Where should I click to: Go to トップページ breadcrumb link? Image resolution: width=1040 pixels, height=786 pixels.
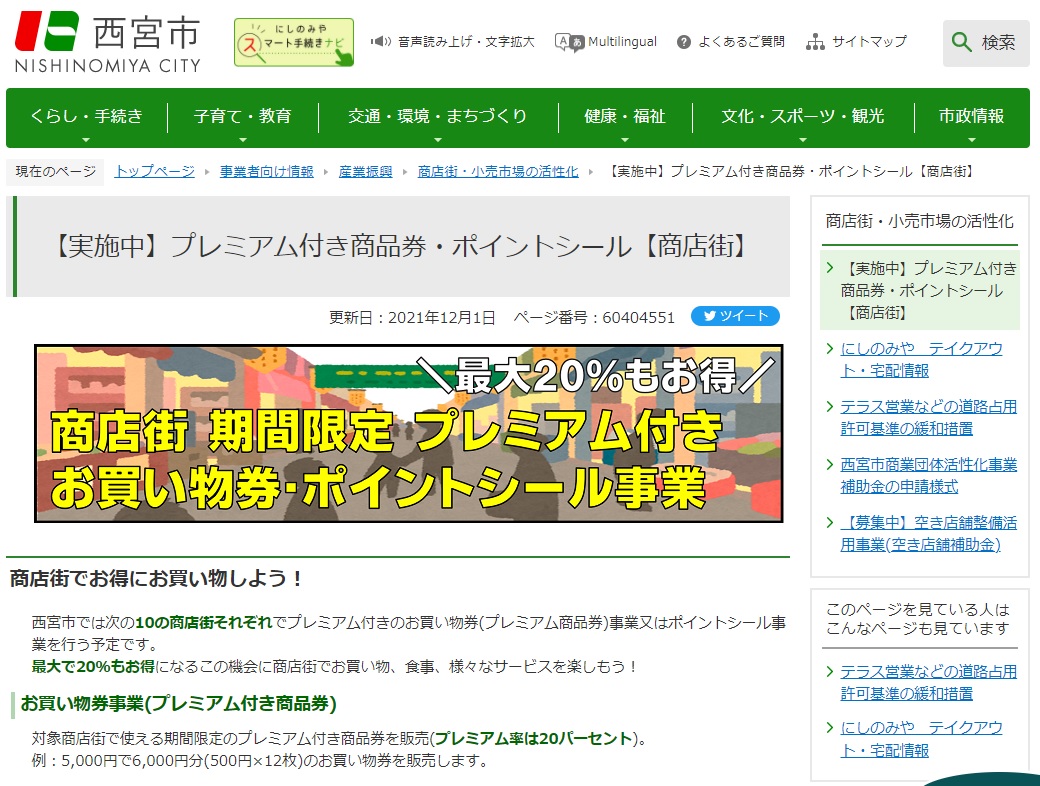pyautogui.click(x=155, y=172)
